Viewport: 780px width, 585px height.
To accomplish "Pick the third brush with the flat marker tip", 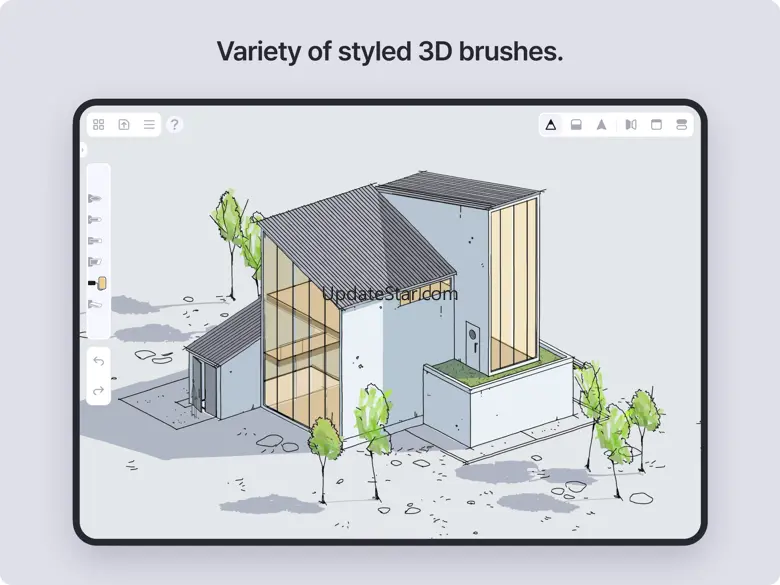I will pyautogui.click(x=95, y=241).
